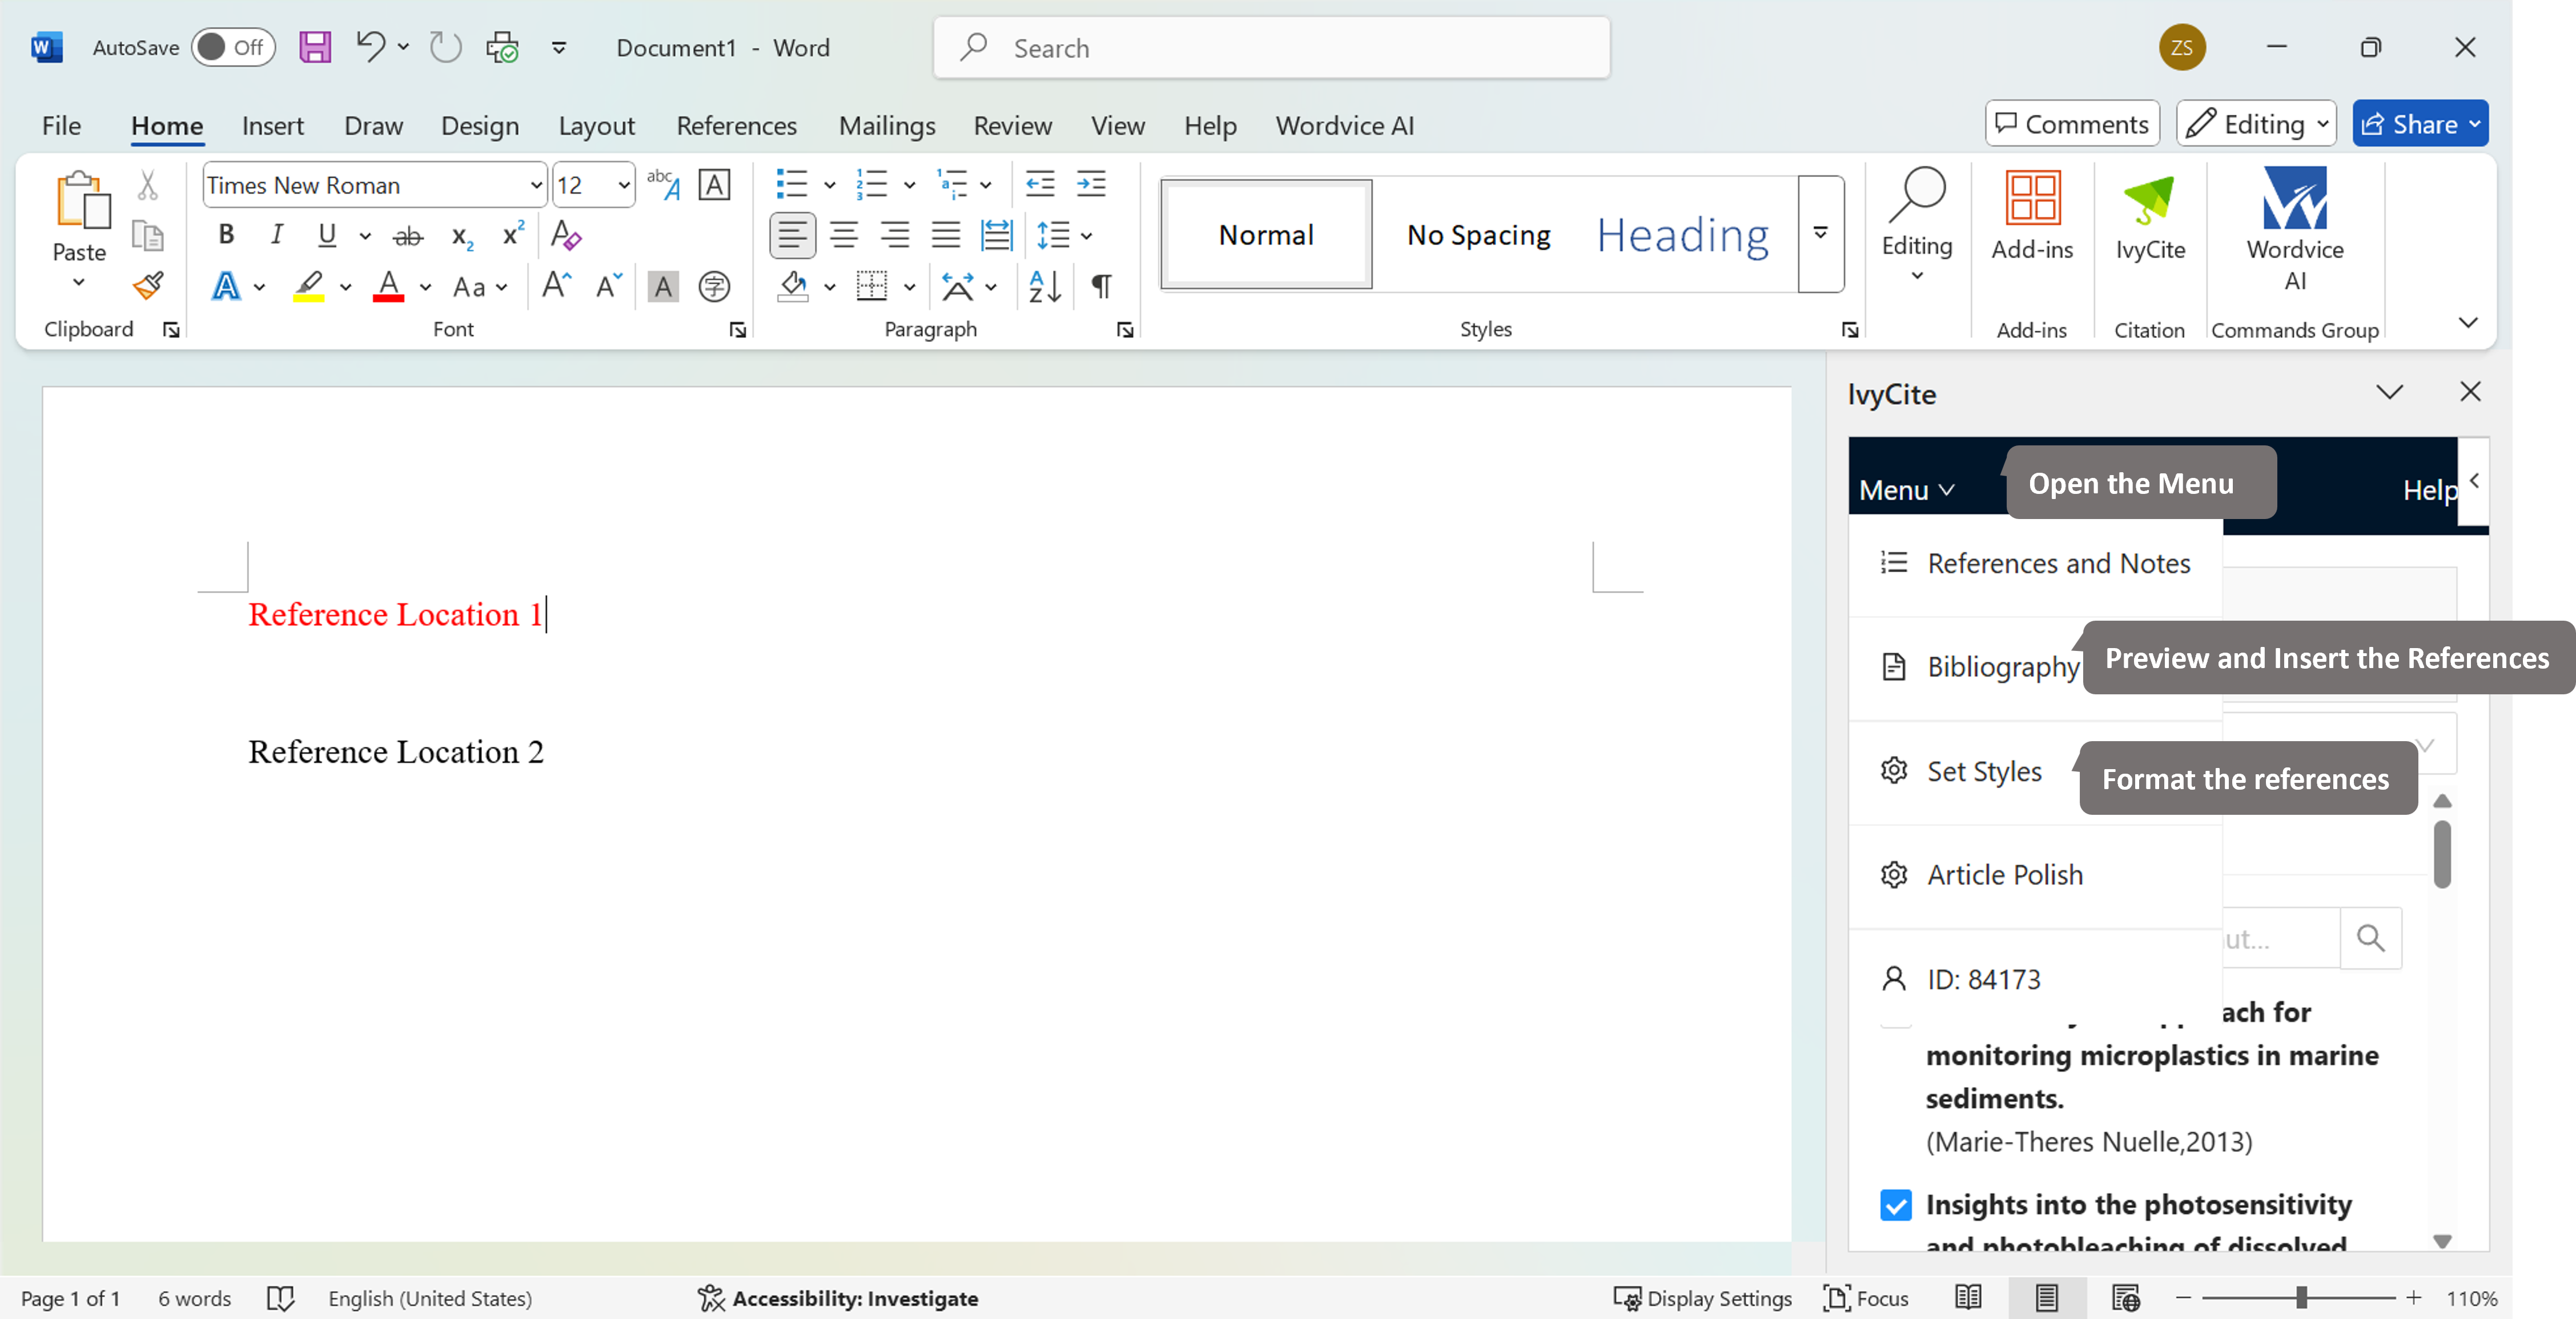This screenshot has height=1319, width=2576.
Task: Open the File tab
Action: click(x=61, y=125)
